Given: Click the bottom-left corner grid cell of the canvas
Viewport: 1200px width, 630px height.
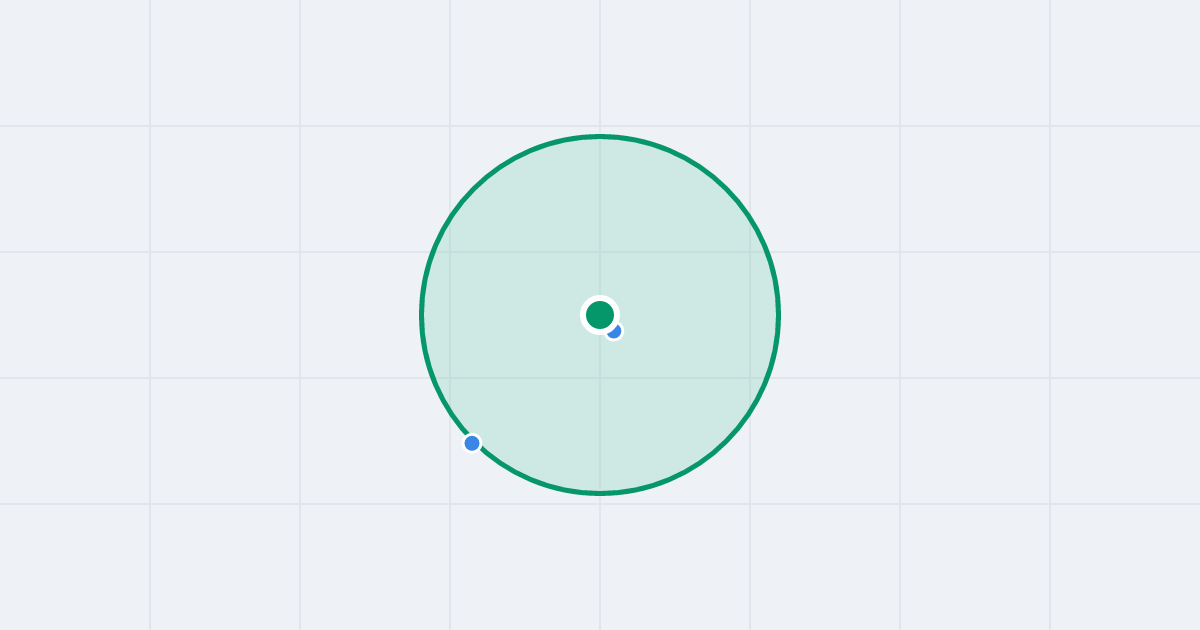Looking at the screenshot, I should coord(75,567).
